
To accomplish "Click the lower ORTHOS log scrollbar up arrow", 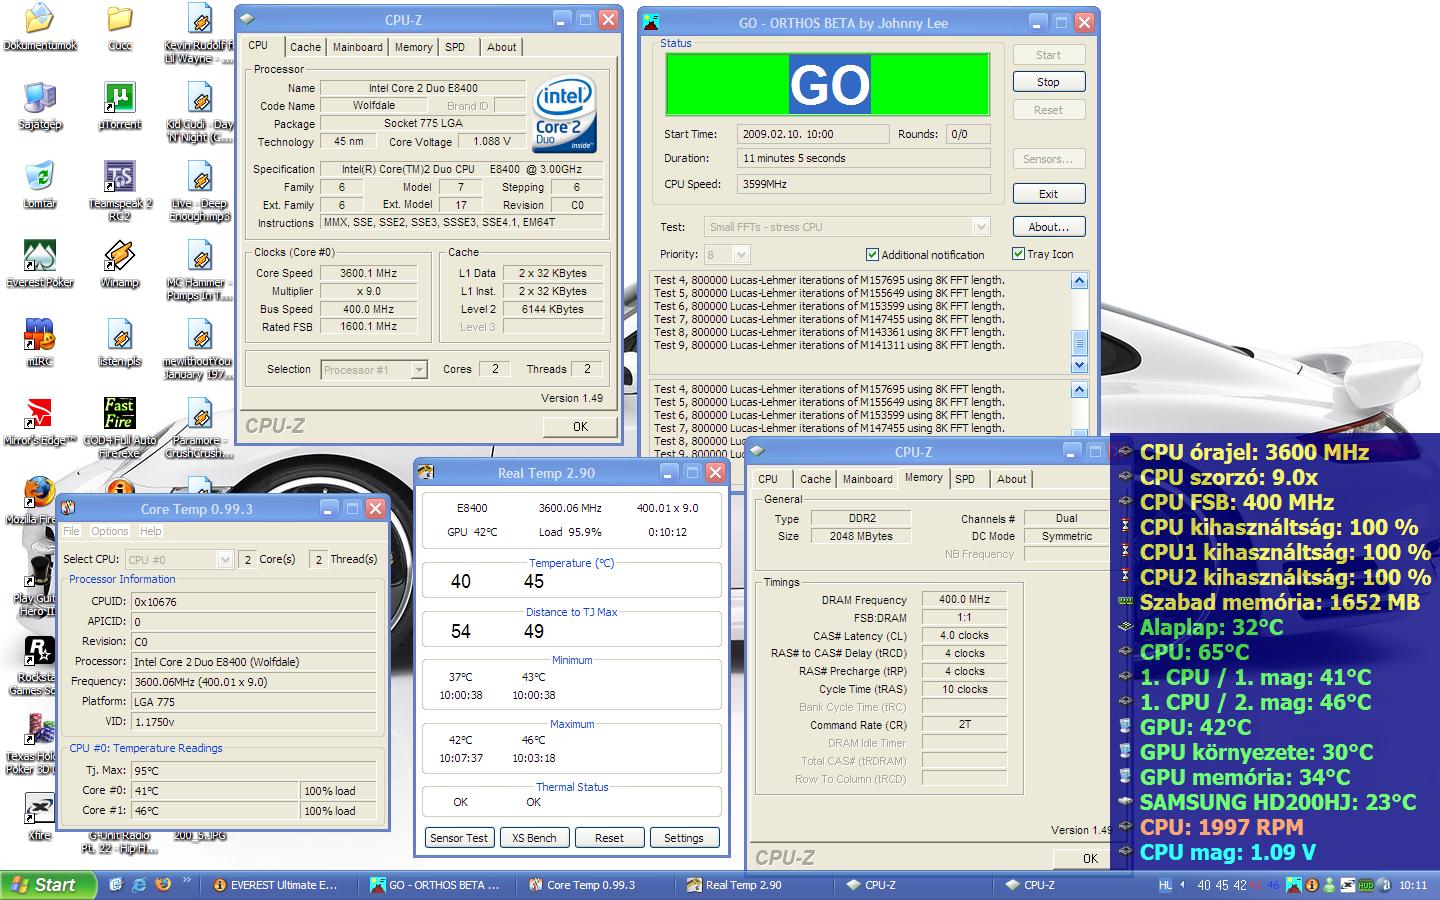I will (x=1079, y=390).
